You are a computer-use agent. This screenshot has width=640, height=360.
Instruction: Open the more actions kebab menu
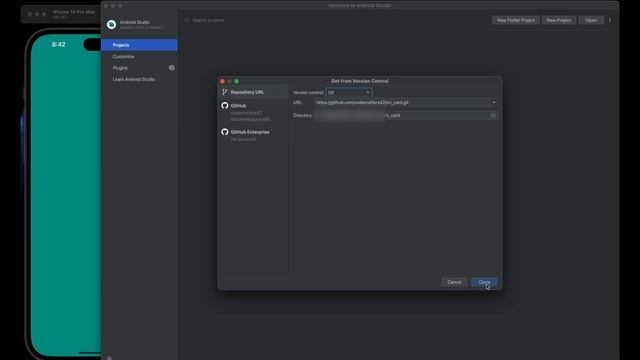point(610,20)
